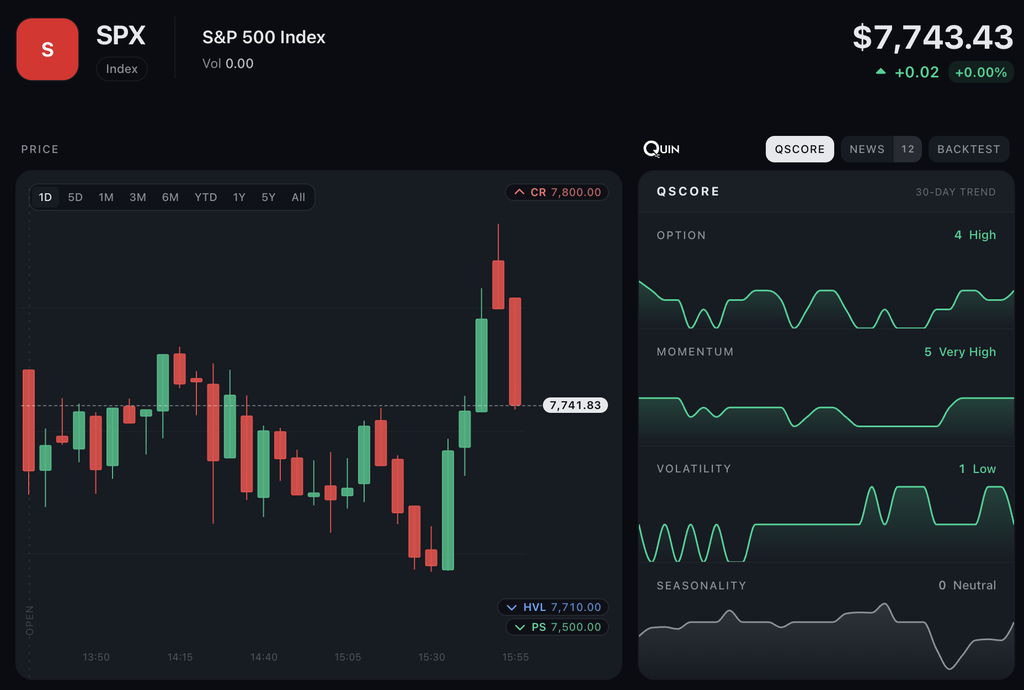Click the SPX ticker symbol
The width and height of the screenshot is (1024, 690).
coord(121,35)
